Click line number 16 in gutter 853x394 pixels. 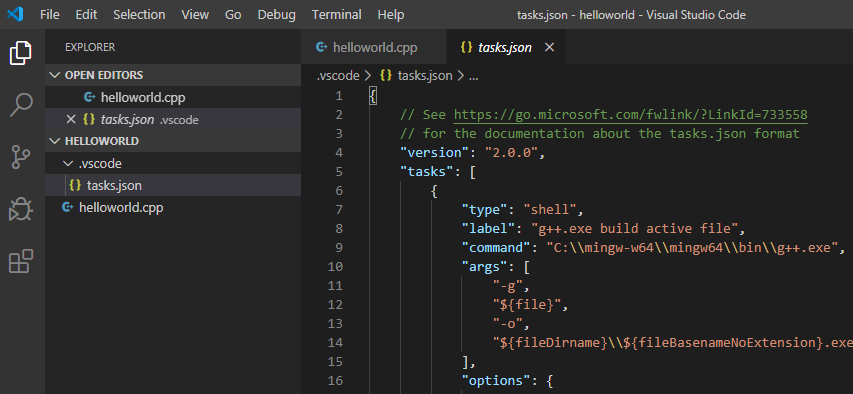coord(336,380)
